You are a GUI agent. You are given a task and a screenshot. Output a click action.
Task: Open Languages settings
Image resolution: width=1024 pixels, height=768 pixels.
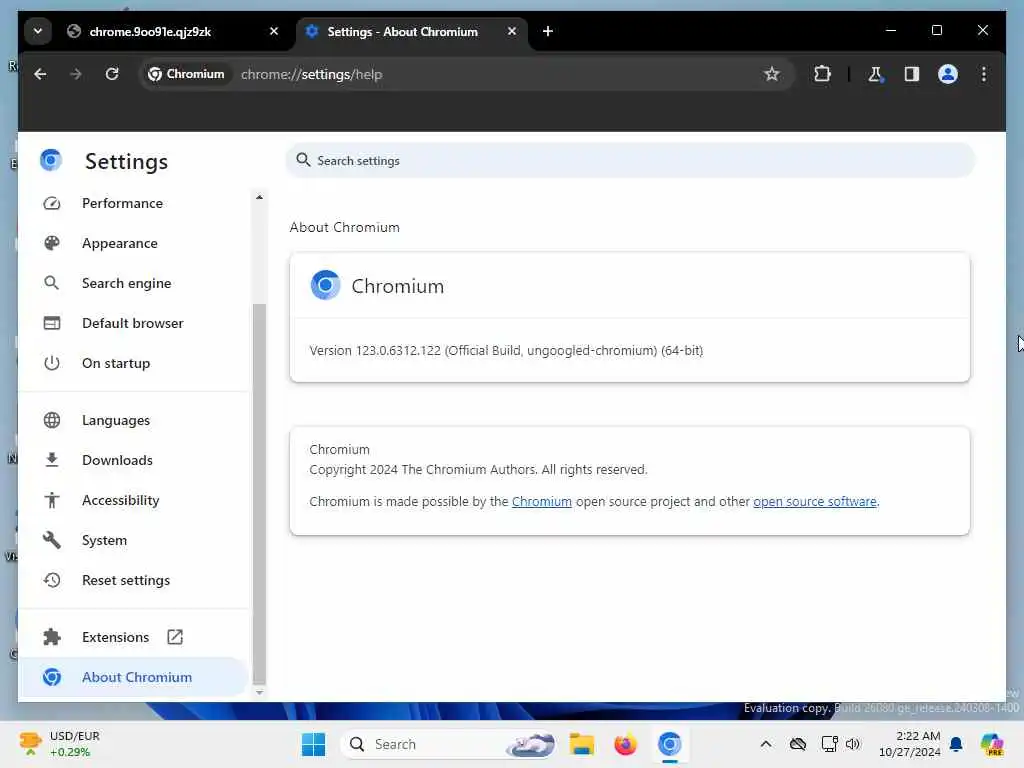click(x=134, y=420)
